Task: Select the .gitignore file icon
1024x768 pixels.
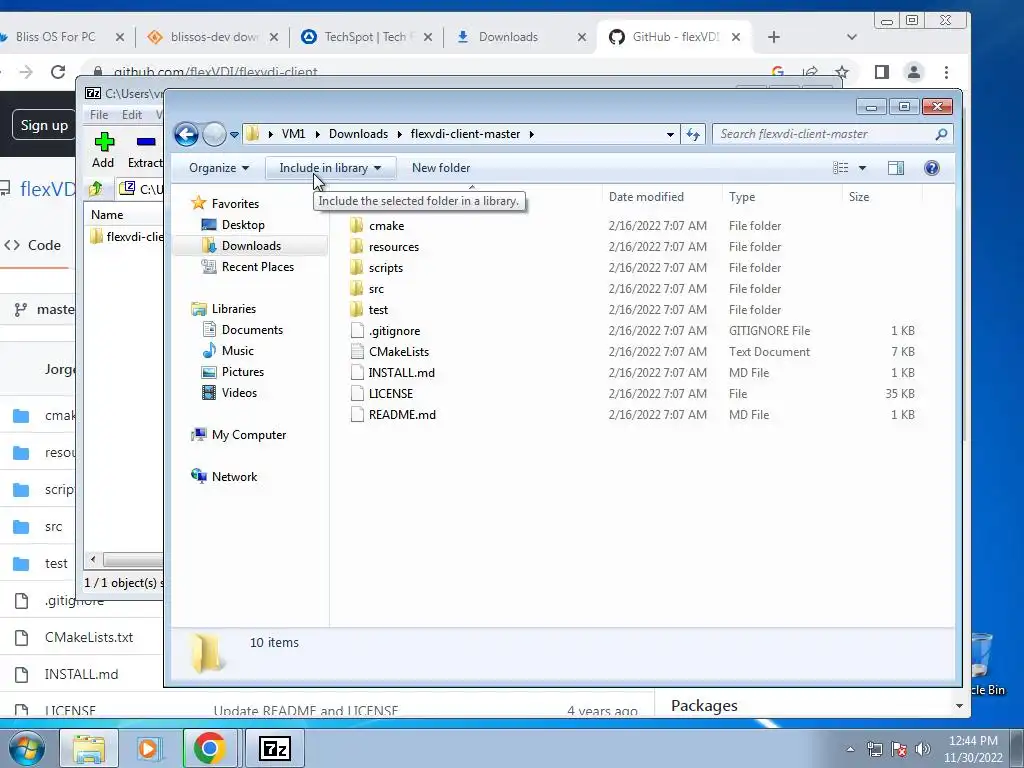Action: [x=357, y=330]
